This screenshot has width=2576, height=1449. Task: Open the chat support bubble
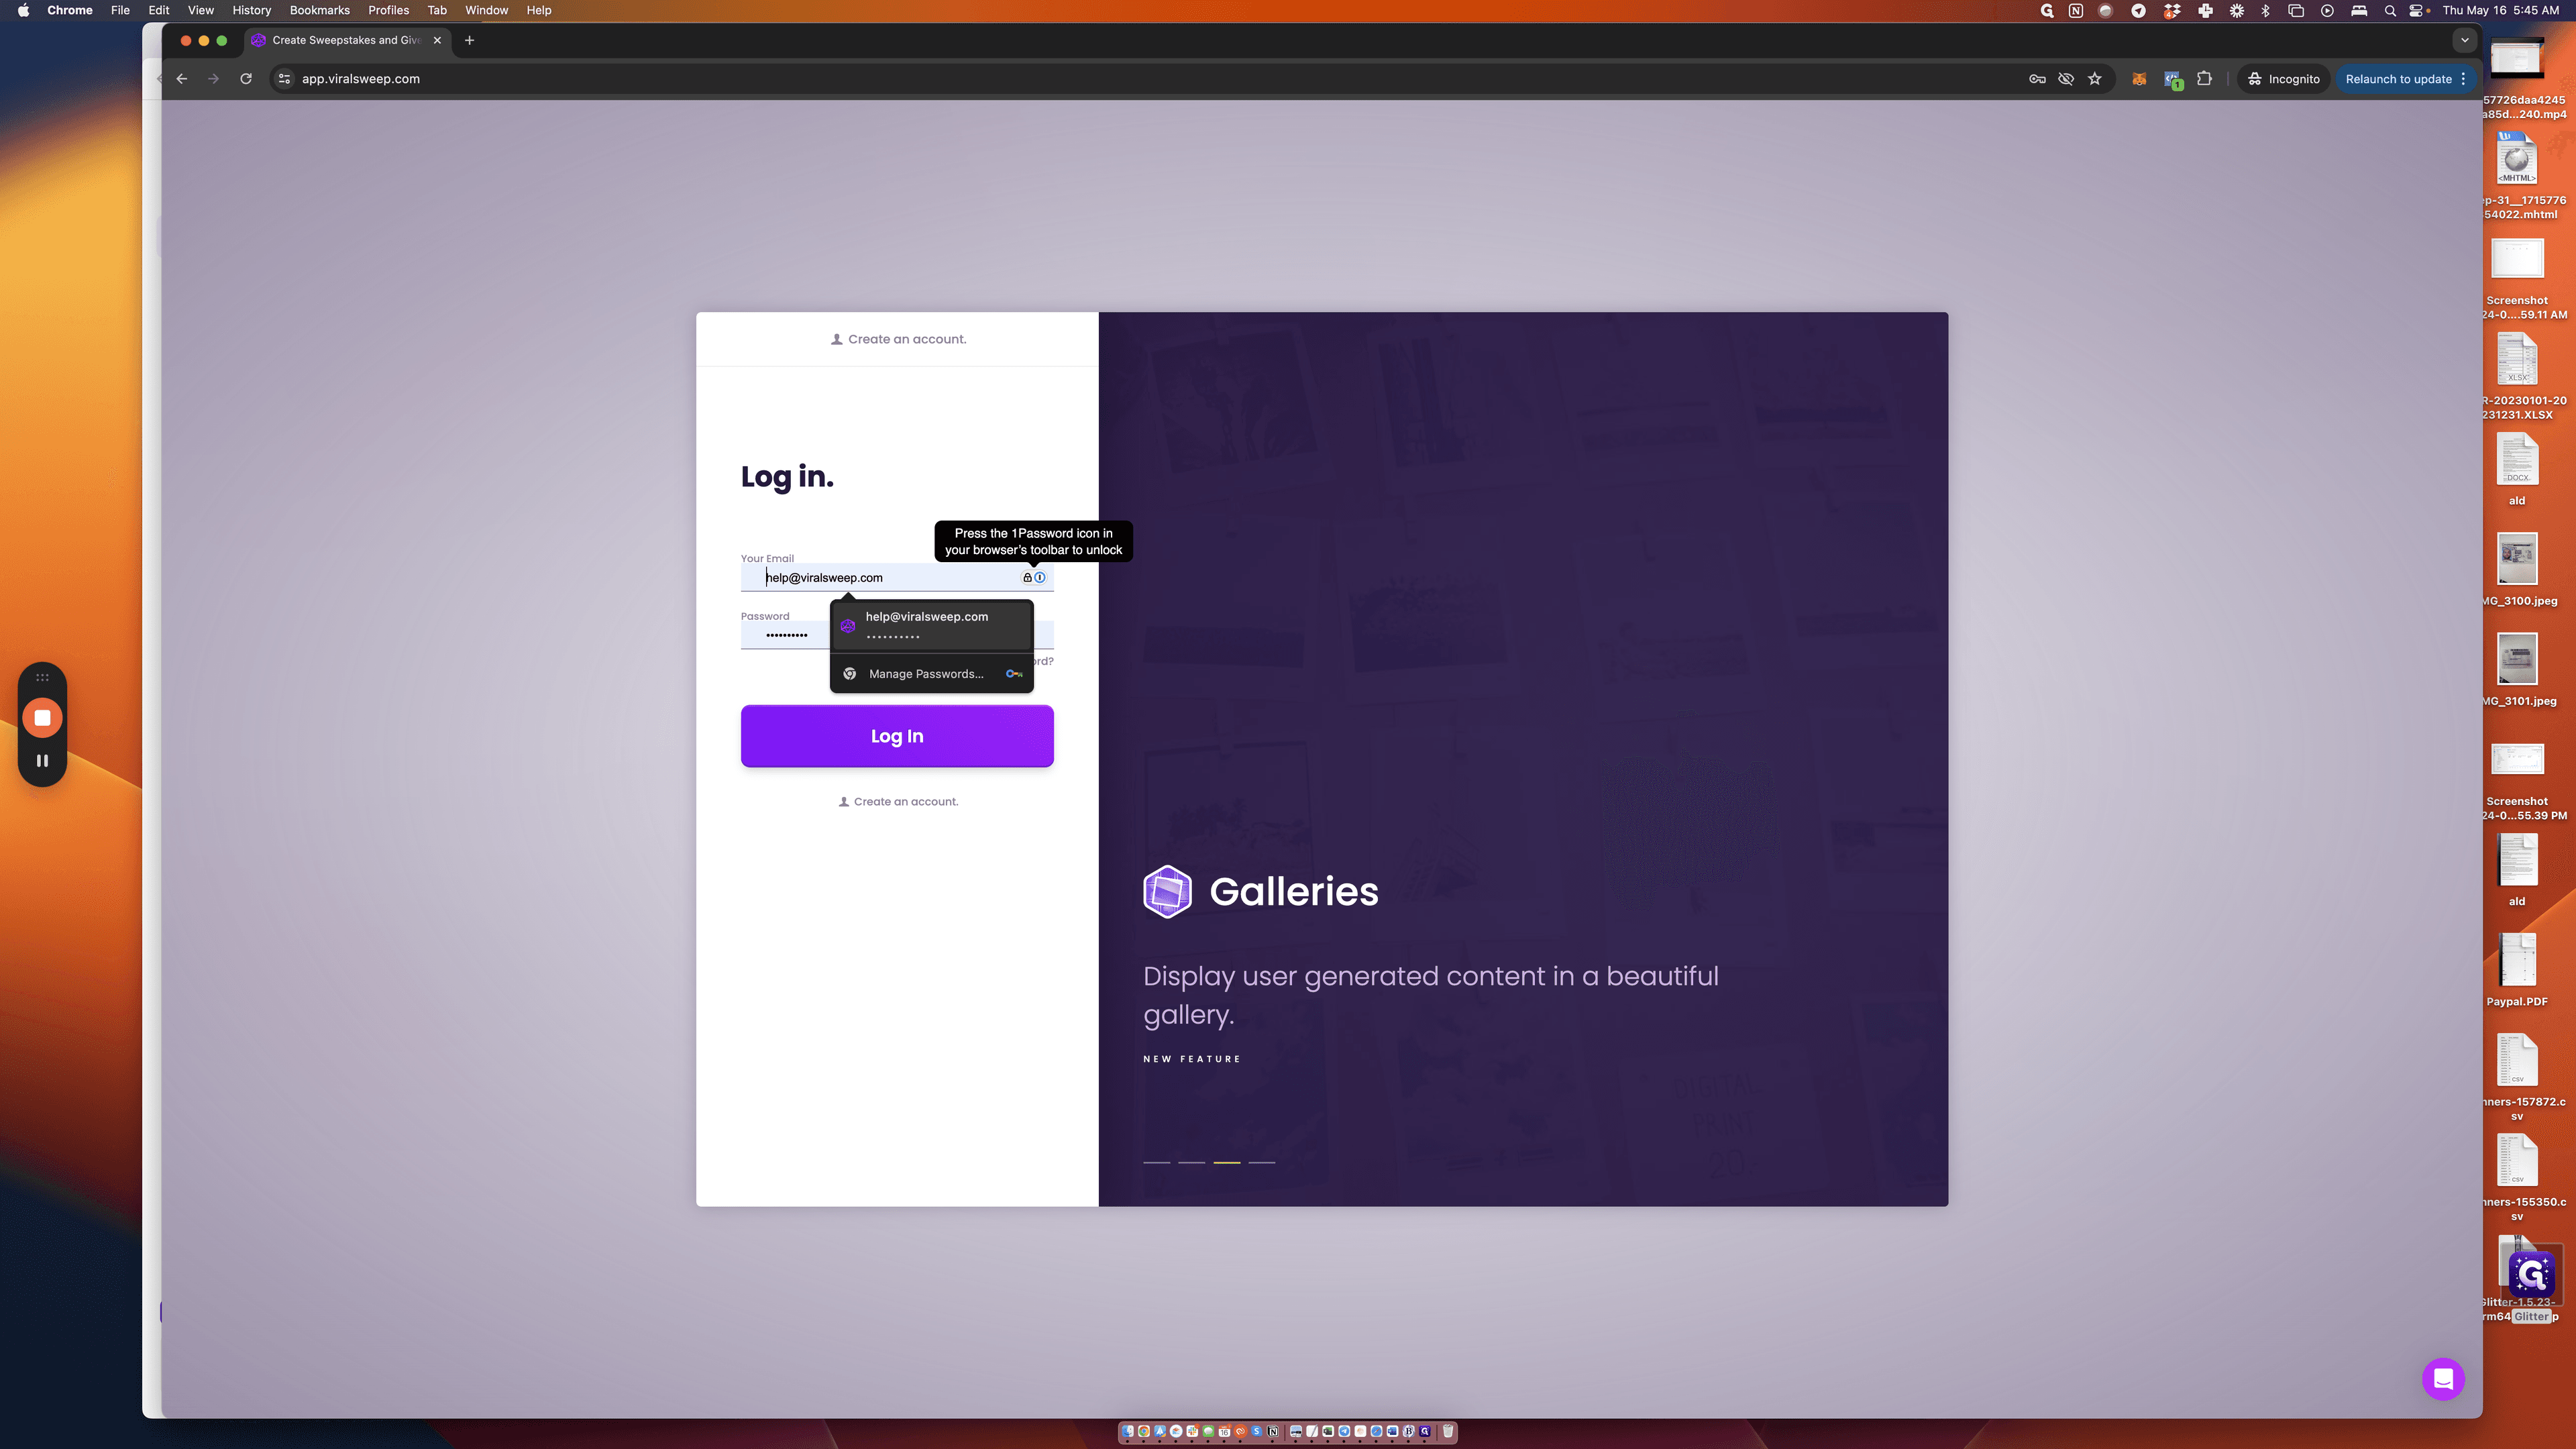[x=2443, y=1379]
